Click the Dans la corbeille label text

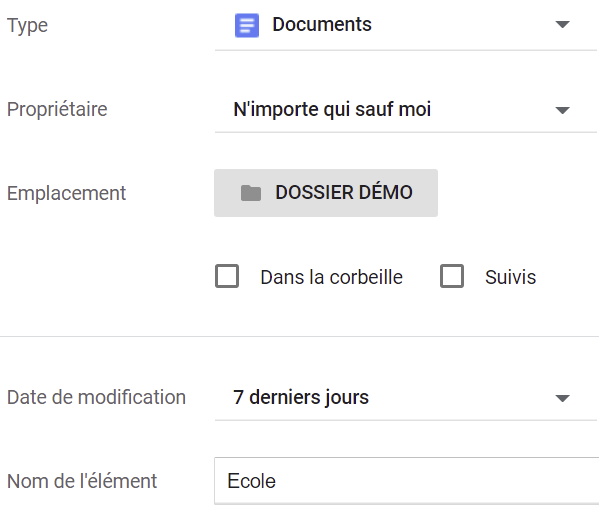pos(332,277)
